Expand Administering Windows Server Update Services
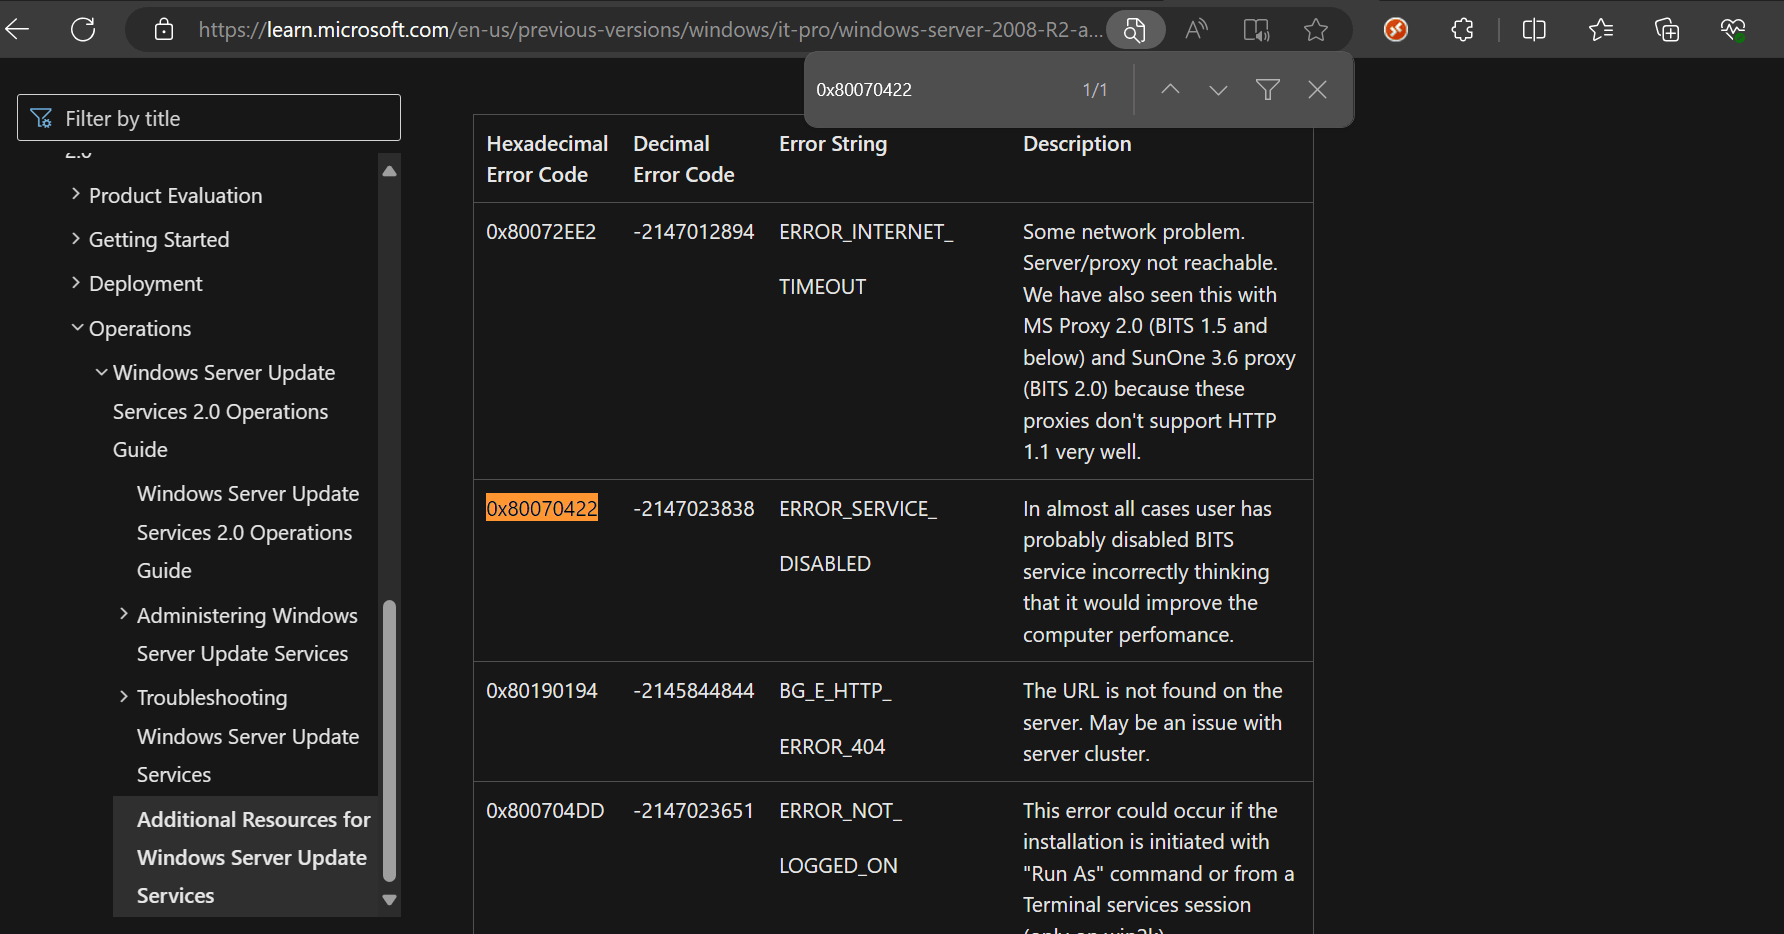Screen dimensions: 1784x934 pos(124,614)
